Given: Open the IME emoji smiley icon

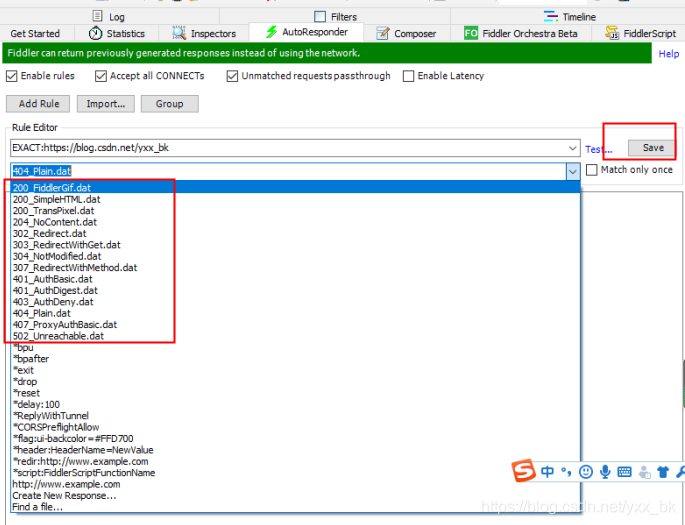Looking at the screenshot, I should pyautogui.click(x=586, y=472).
